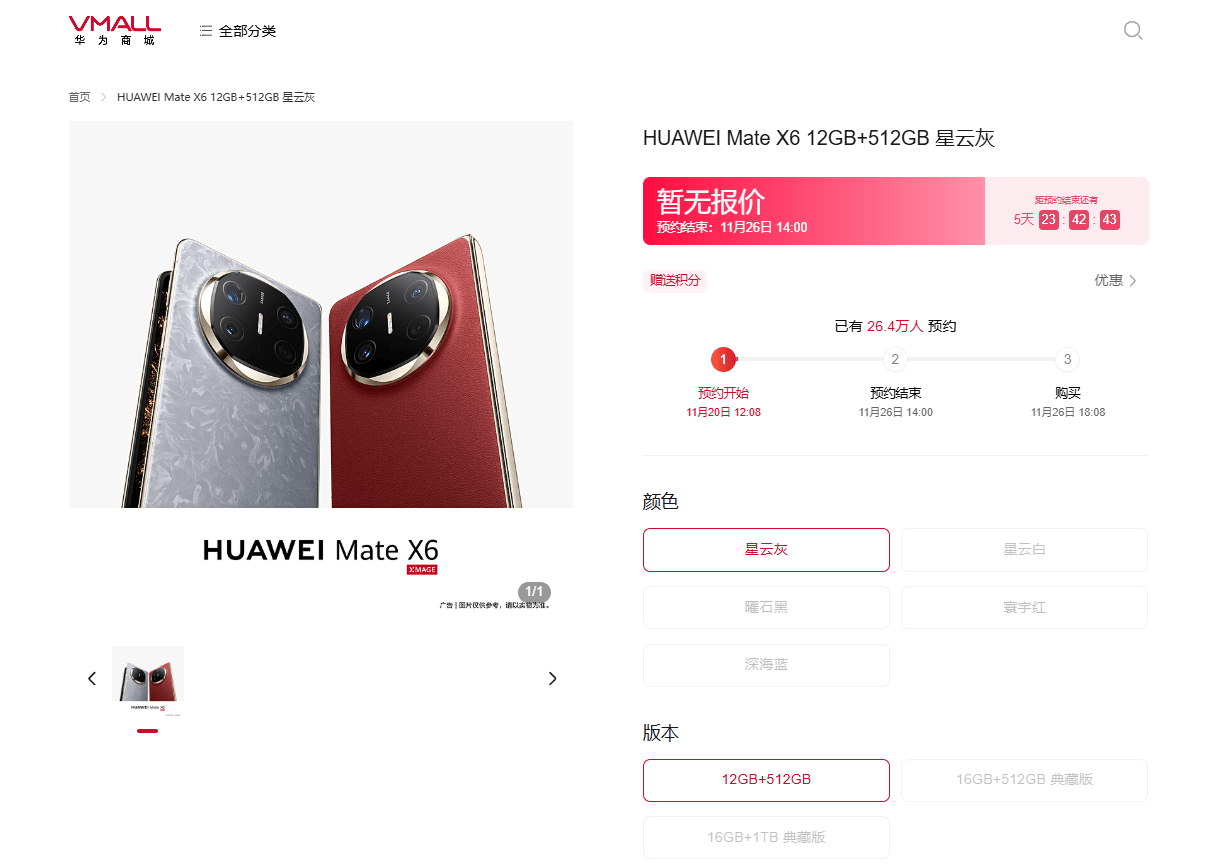Show next thumbnail with right arrow
Image resolution: width=1229 pixels, height=867 pixels.
(x=552, y=678)
